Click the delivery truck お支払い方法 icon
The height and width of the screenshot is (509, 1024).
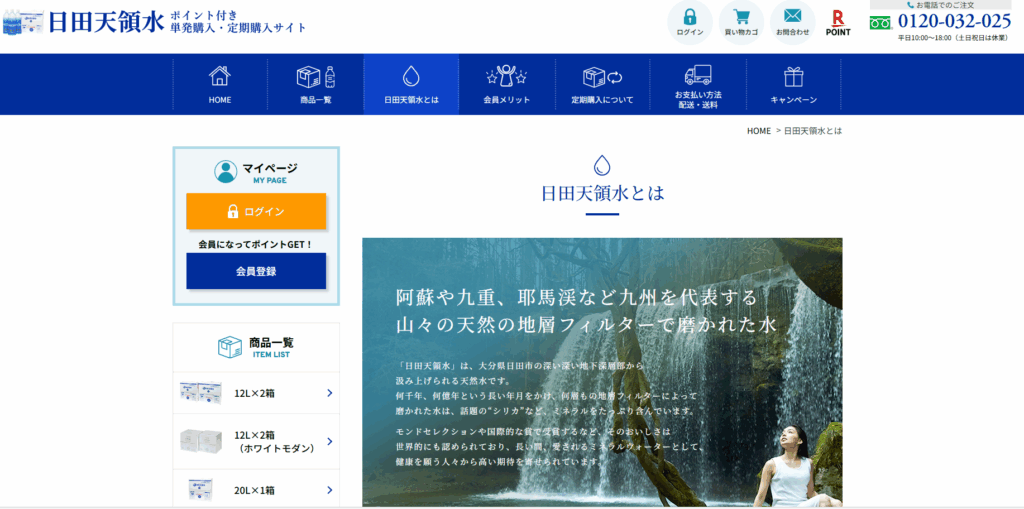tap(698, 75)
